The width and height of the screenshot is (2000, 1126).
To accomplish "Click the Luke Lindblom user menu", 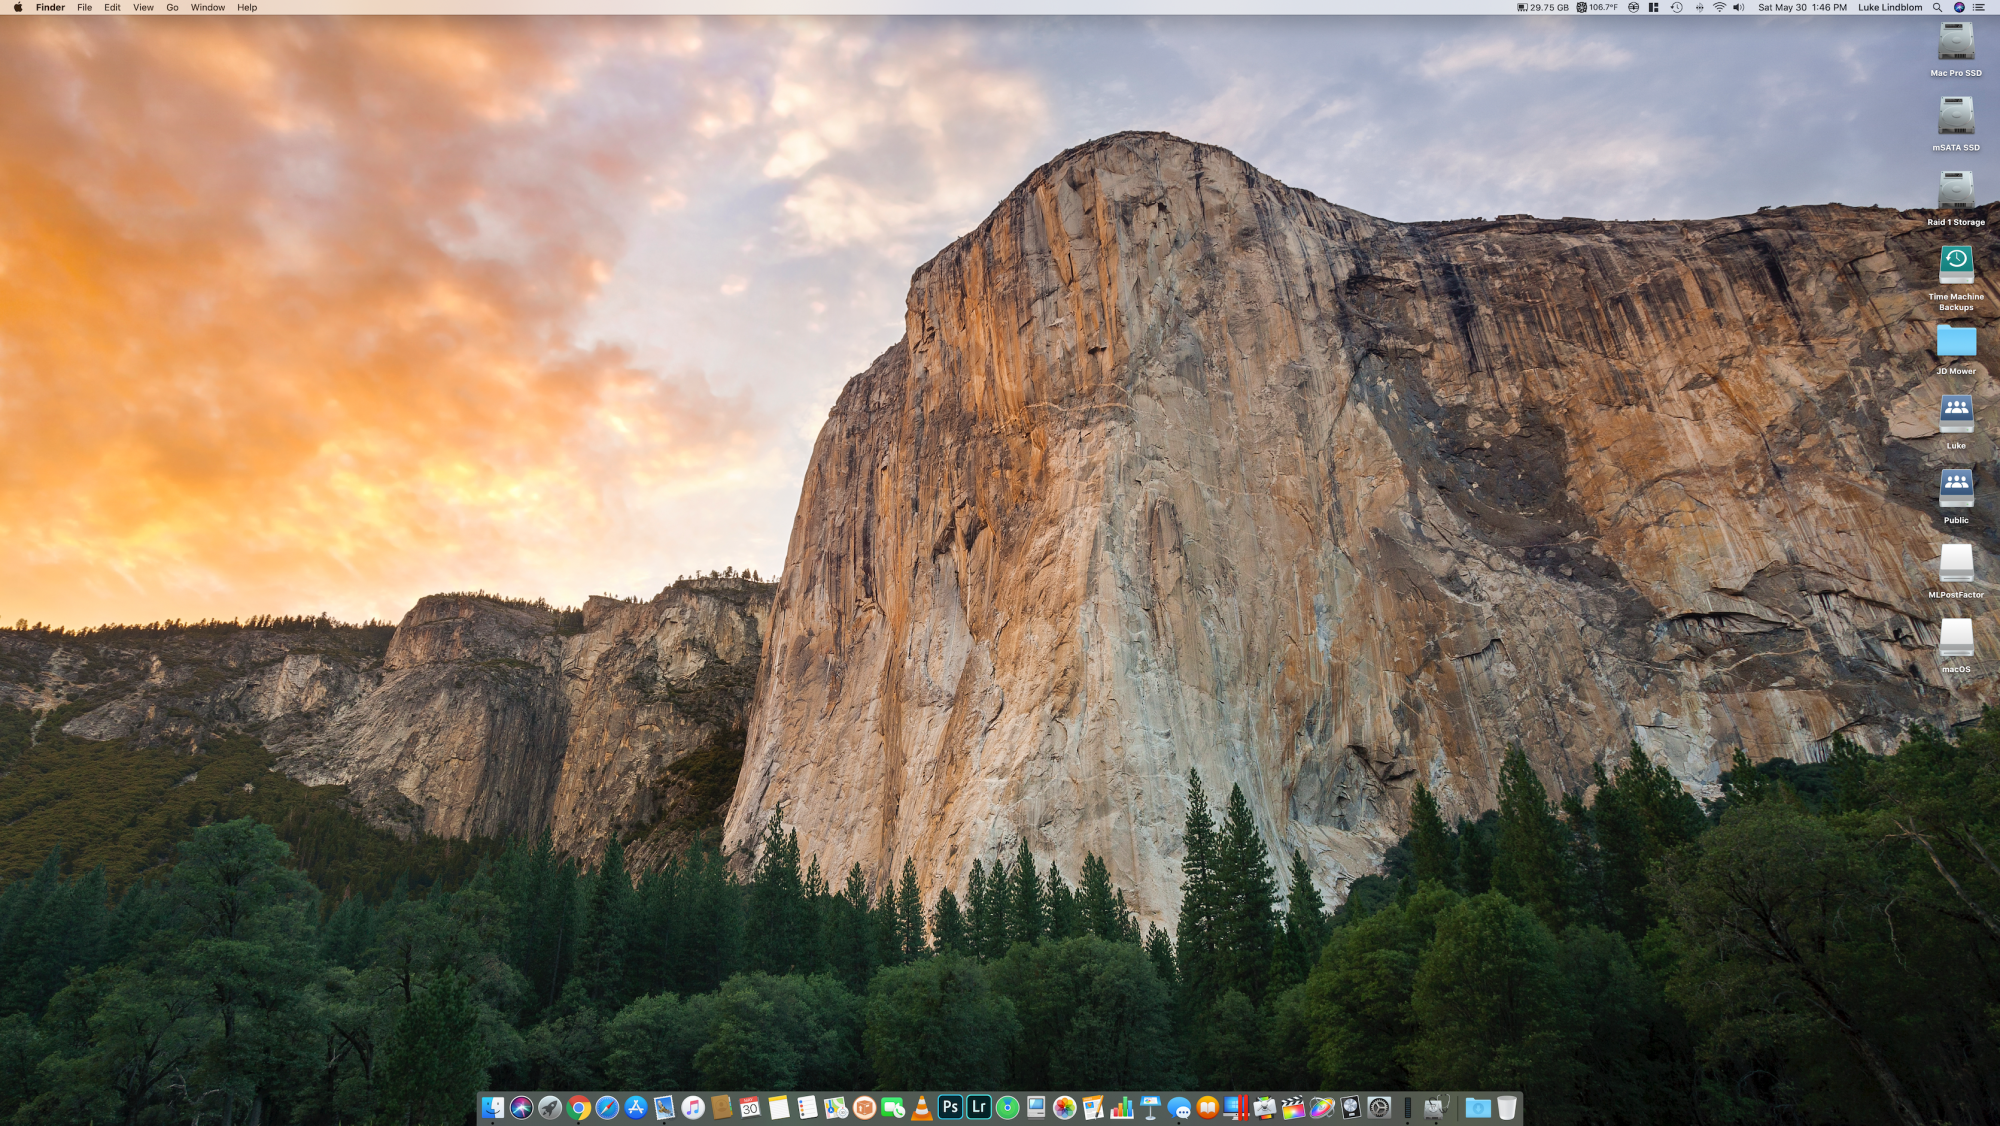I will tap(1889, 7).
